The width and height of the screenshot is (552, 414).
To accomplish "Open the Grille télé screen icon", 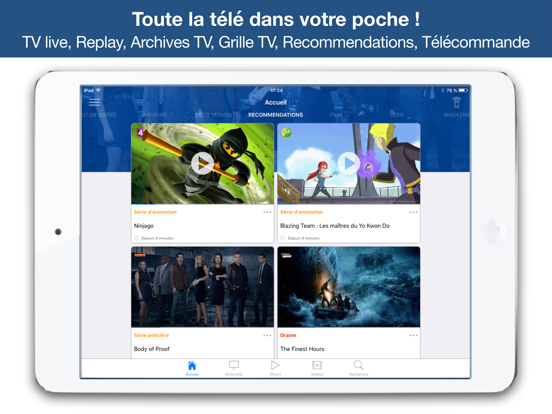I will tap(234, 365).
